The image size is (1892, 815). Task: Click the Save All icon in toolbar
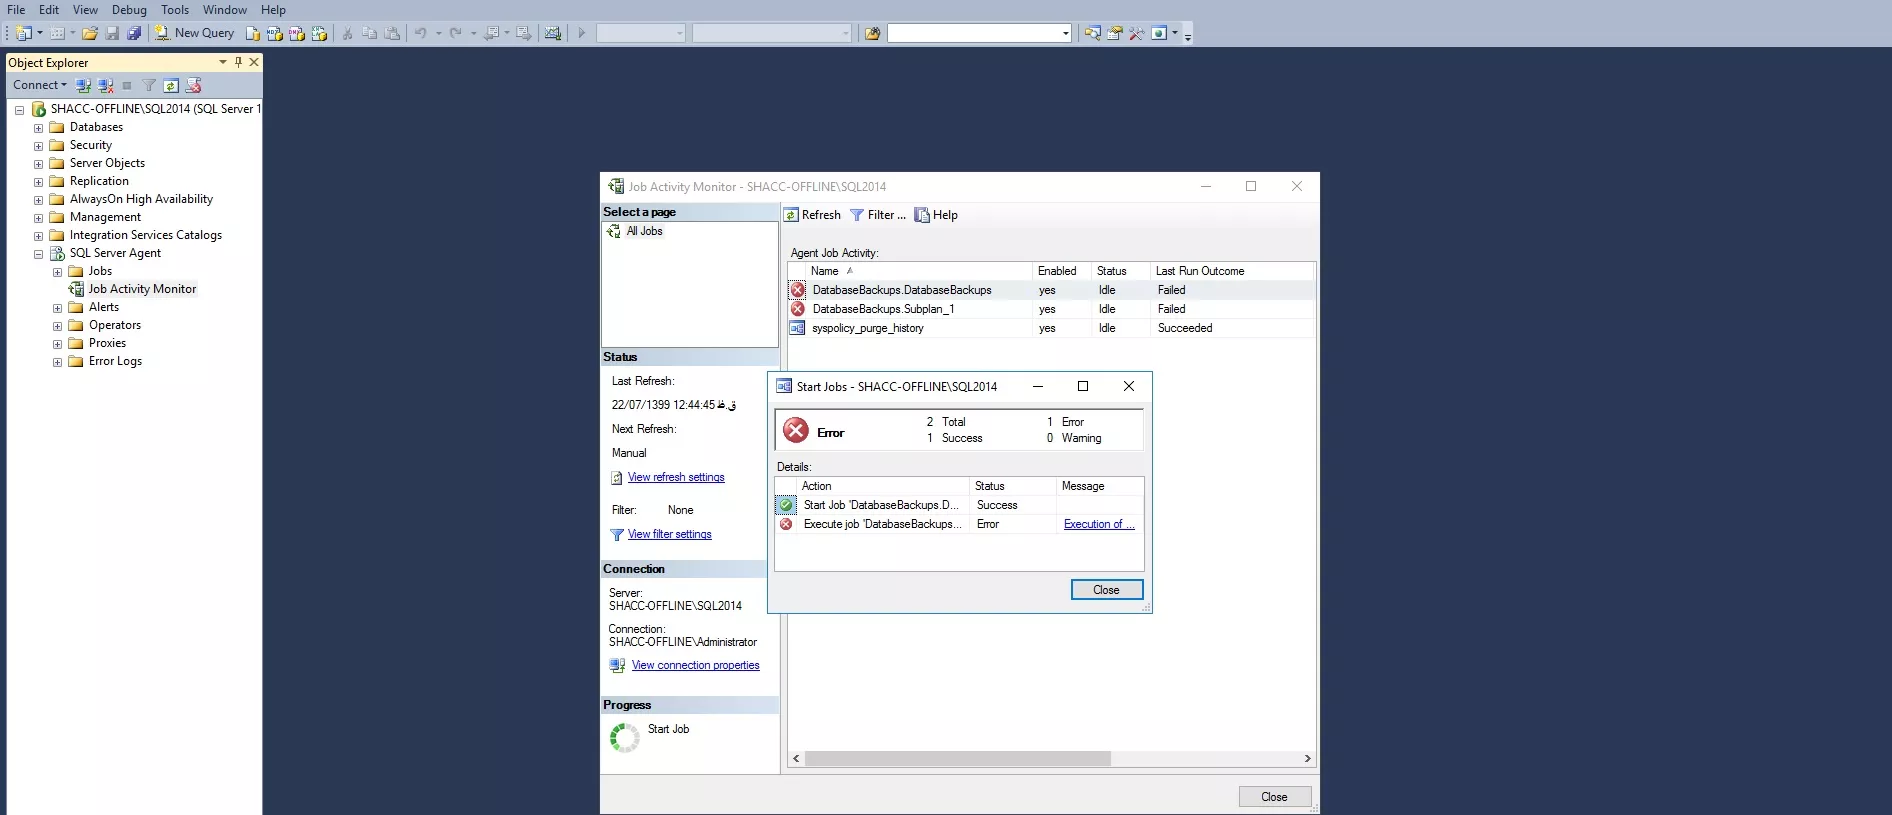tap(134, 33)
